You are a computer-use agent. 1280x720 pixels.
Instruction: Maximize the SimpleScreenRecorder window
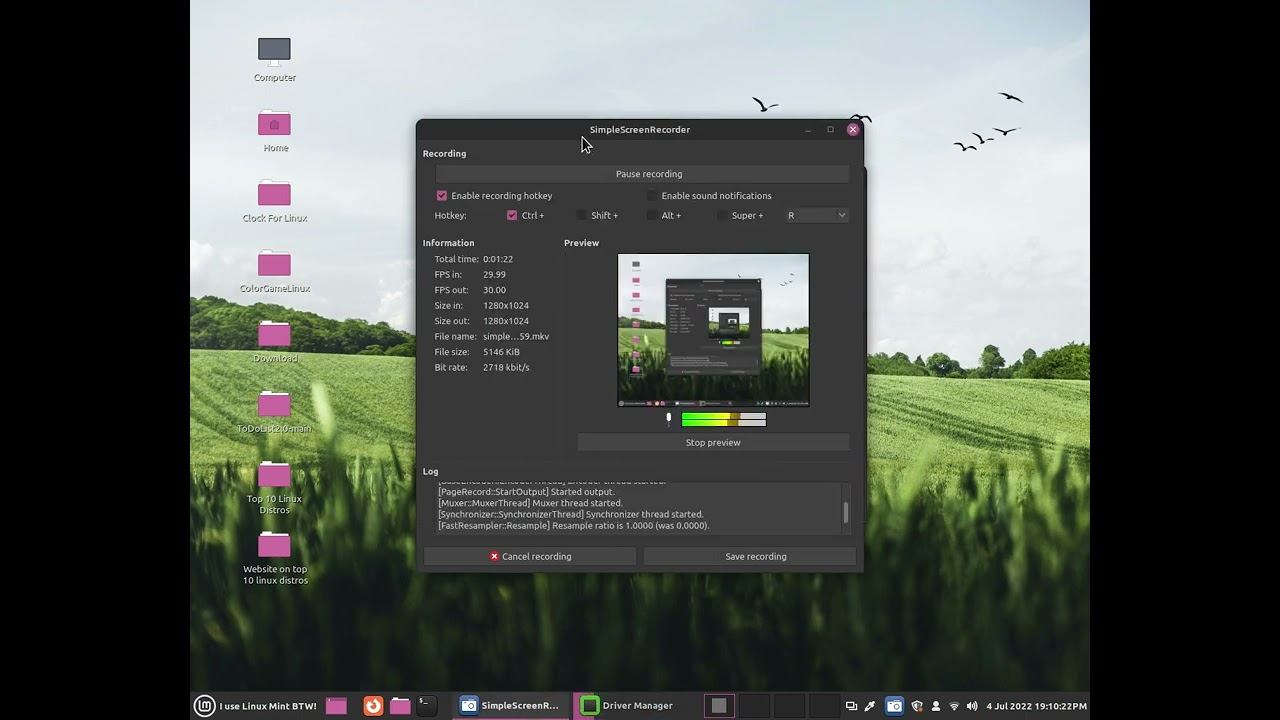(830, 129)
